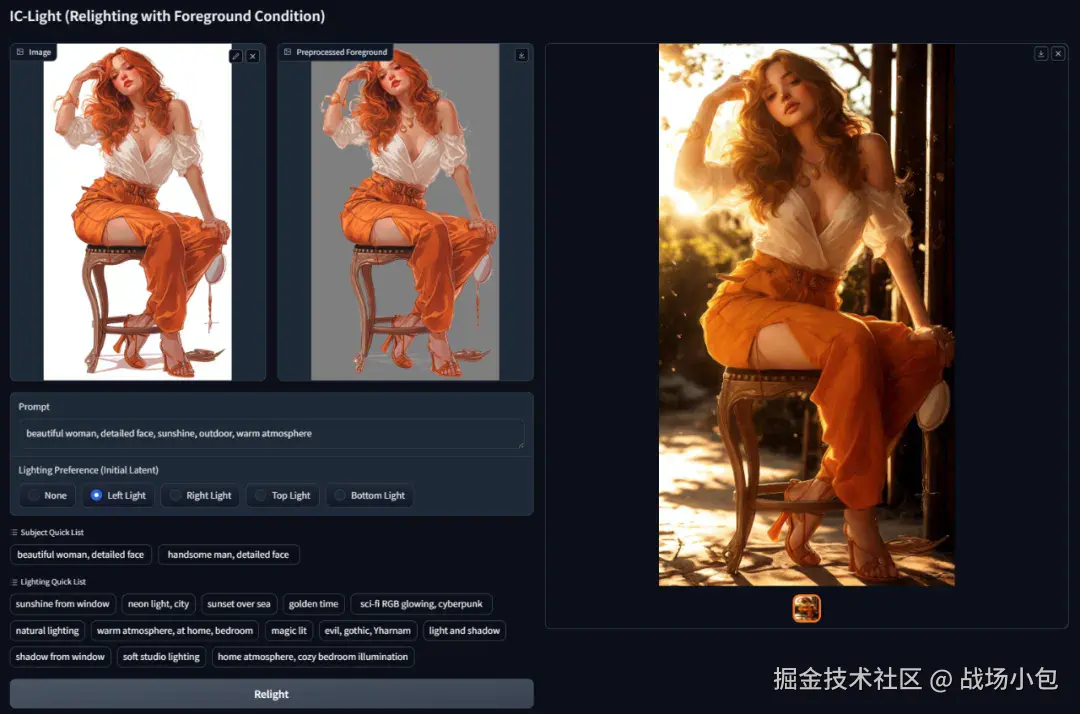The width and height of the screenshot is (1080, 714).
Task: Remove the uploaded image via its X icon
Action: click(253, 56)
